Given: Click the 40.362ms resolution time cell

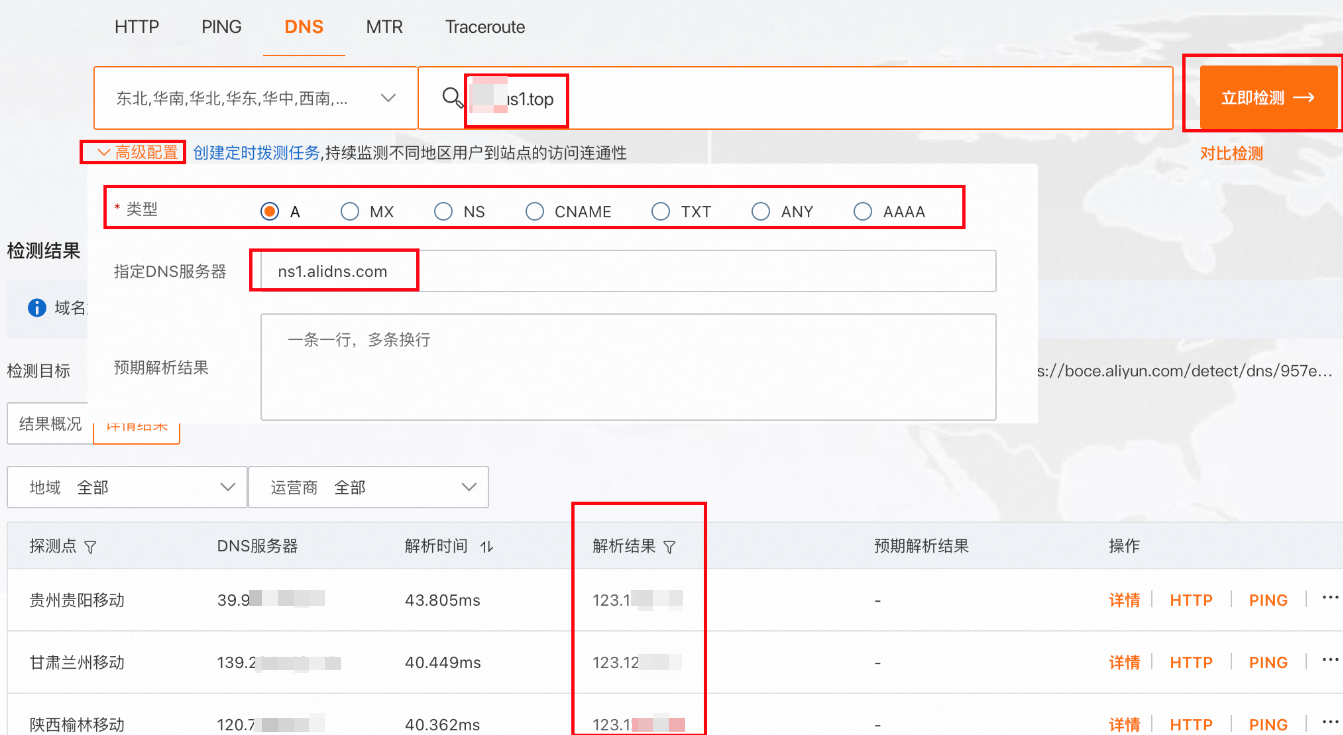Looking at the screenshot, I should (442, 724).
